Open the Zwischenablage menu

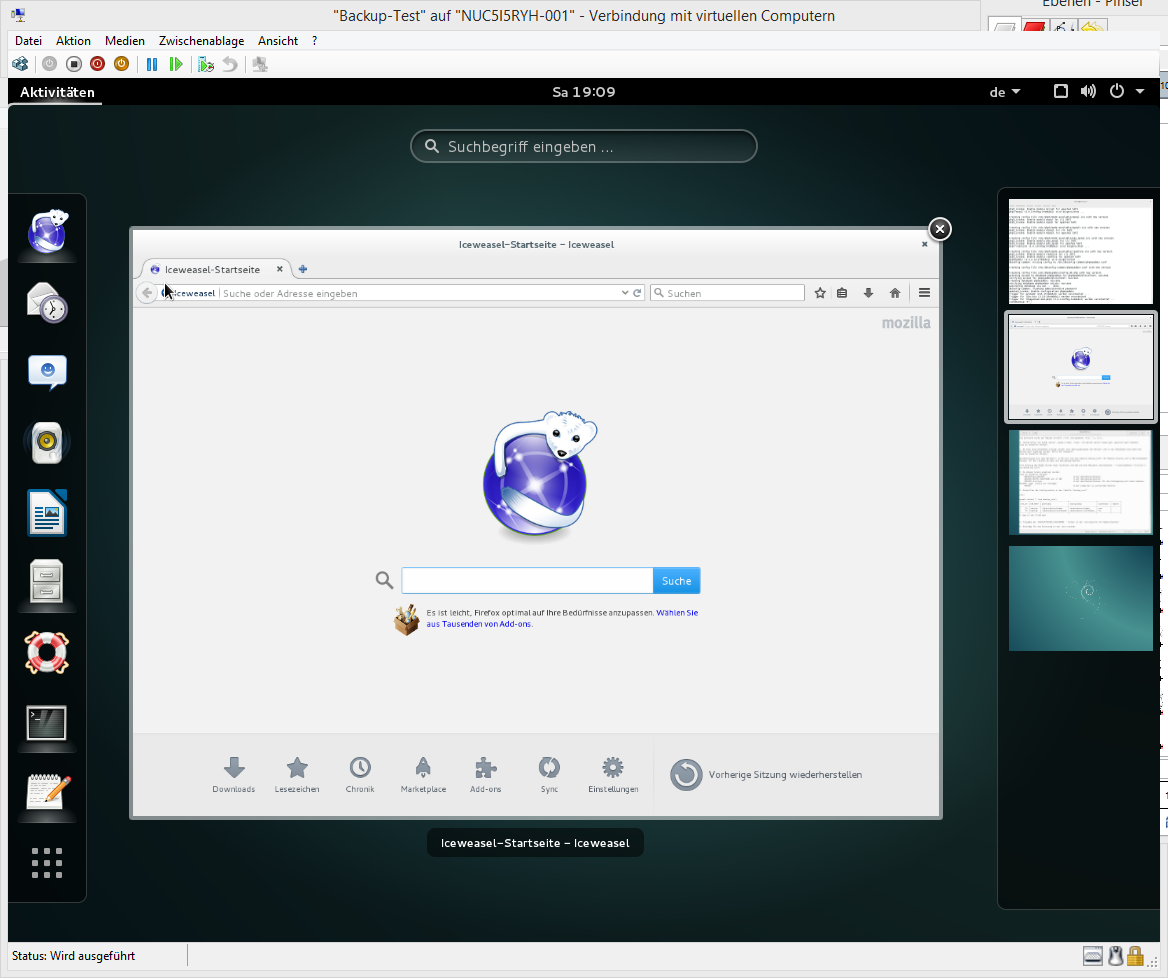coord(201,41)
